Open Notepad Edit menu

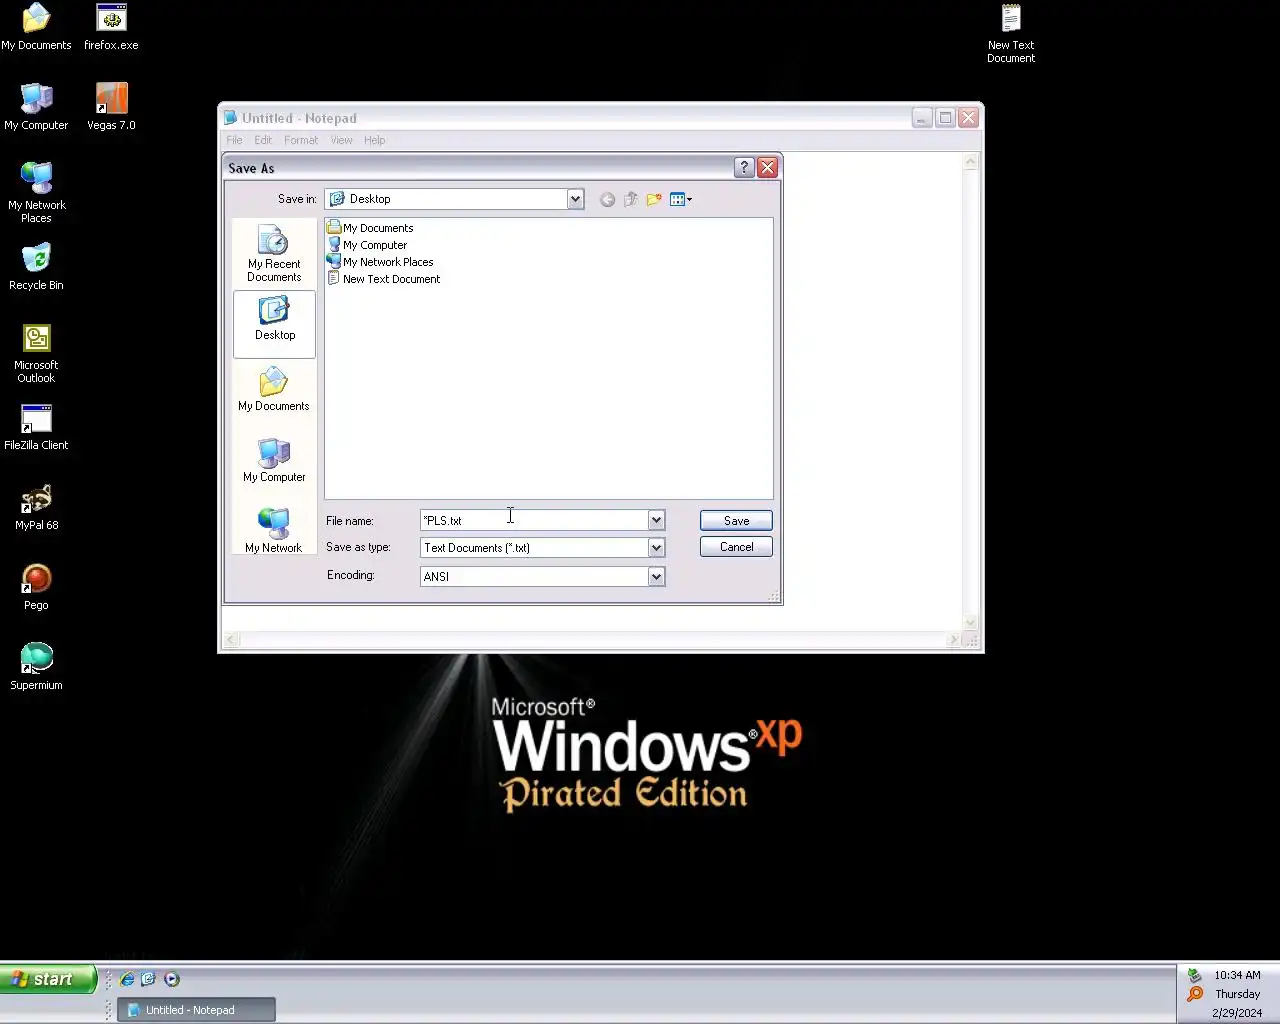(263, 140)
